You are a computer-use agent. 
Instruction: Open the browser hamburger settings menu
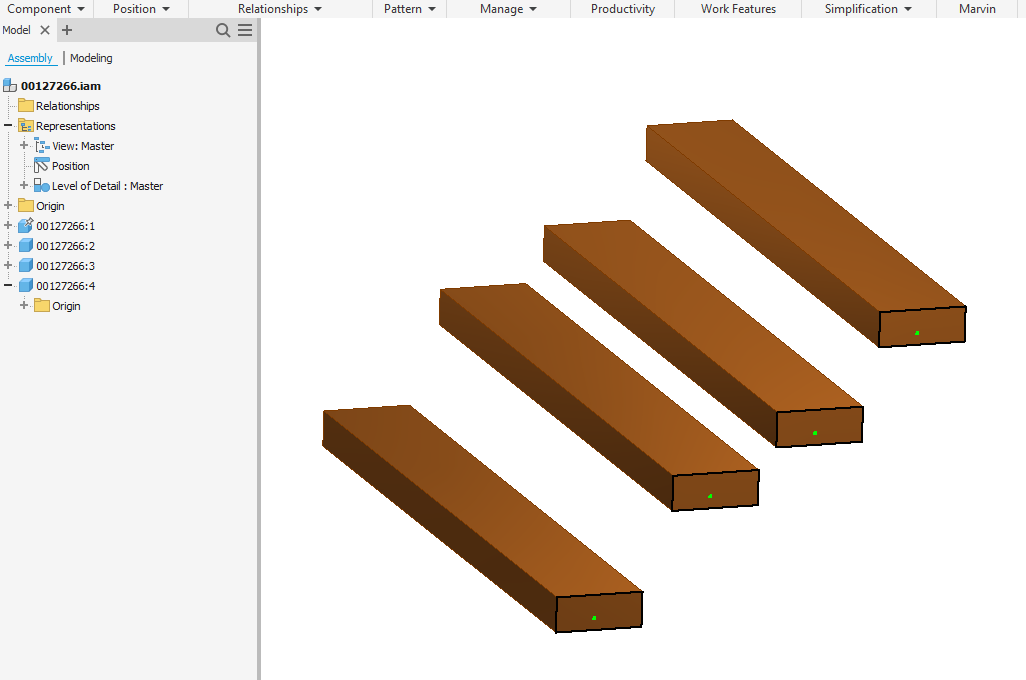coord(244,30)
